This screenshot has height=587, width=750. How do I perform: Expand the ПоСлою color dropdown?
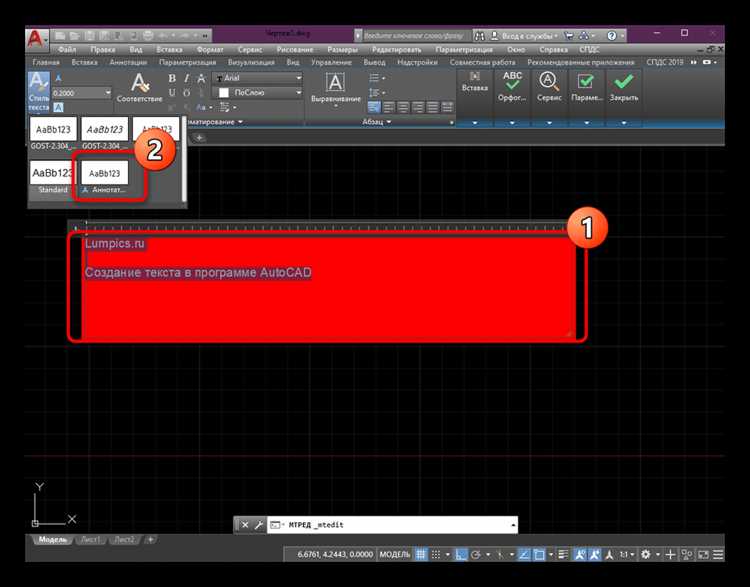click(258, 93)
